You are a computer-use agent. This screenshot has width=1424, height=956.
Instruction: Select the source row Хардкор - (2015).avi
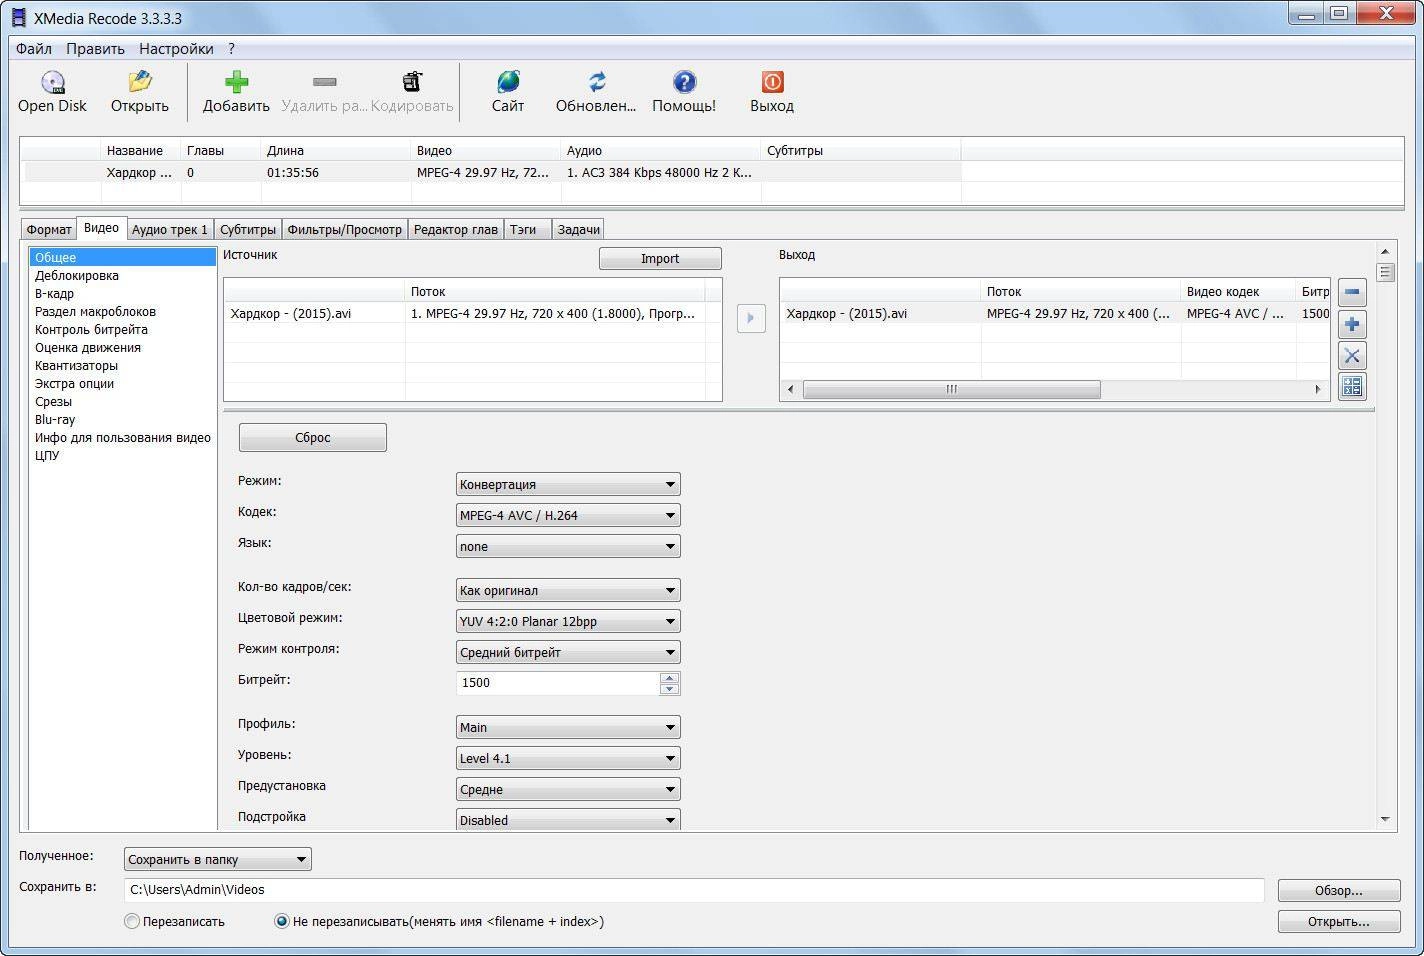pos(472,313)
